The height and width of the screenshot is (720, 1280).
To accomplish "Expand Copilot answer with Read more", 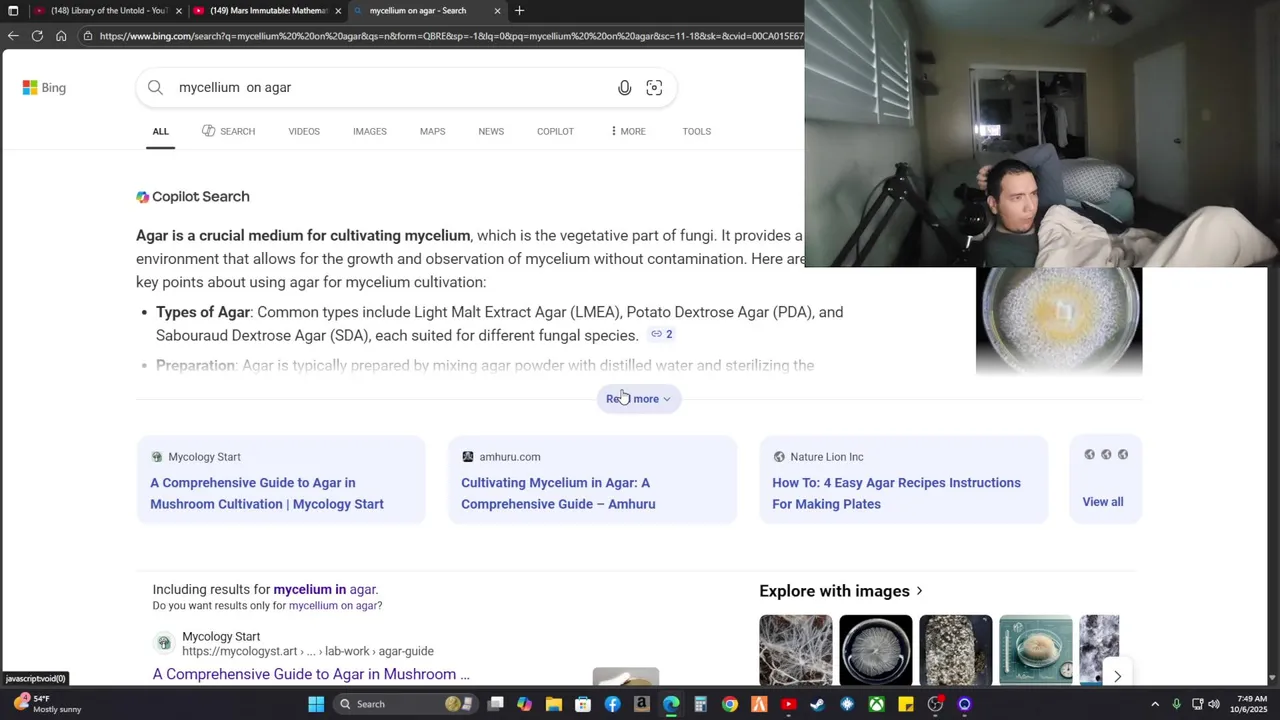I will pyautogui.click(x=638, y=399).
